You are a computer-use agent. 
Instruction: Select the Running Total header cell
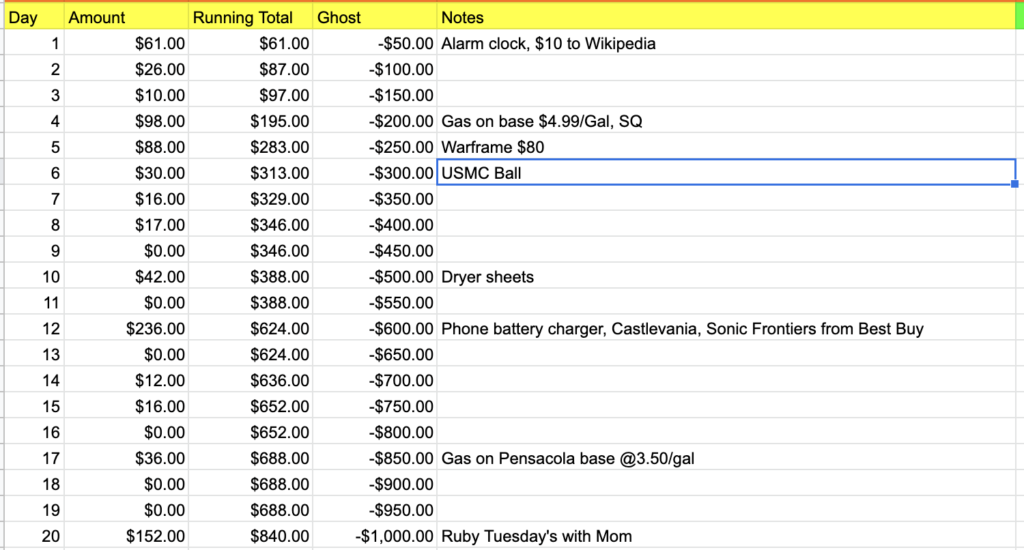coord(250,18)
